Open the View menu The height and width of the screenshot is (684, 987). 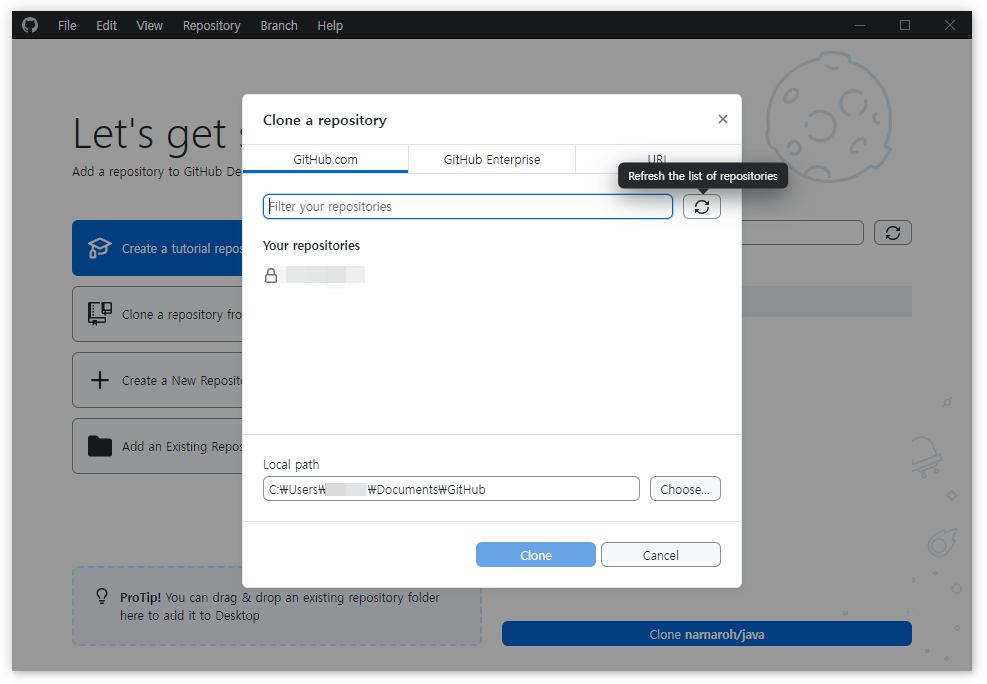(149, 26)
